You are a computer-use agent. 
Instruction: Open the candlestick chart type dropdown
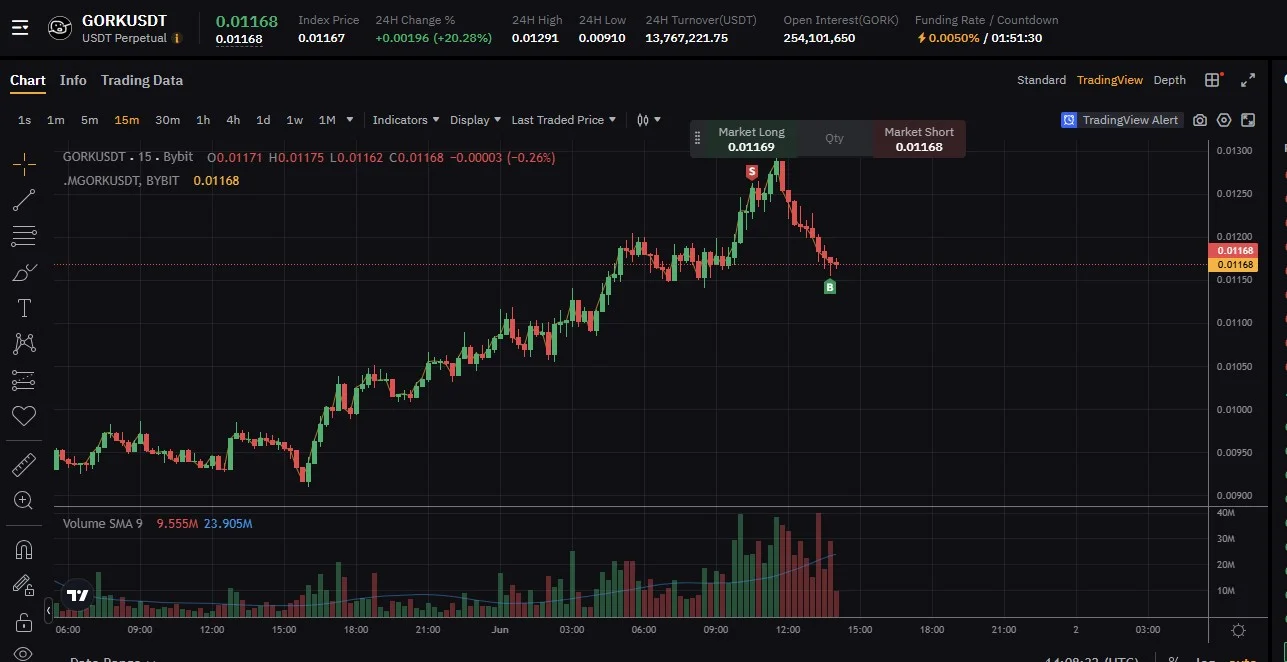[649, 120]
